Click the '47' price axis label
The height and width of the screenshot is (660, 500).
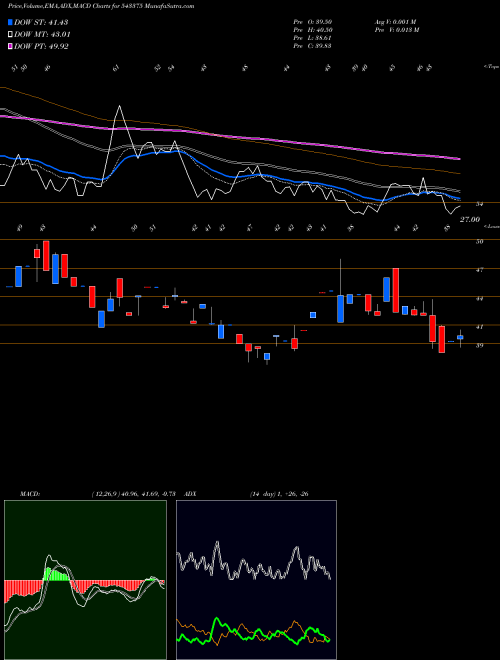(479, 269)
